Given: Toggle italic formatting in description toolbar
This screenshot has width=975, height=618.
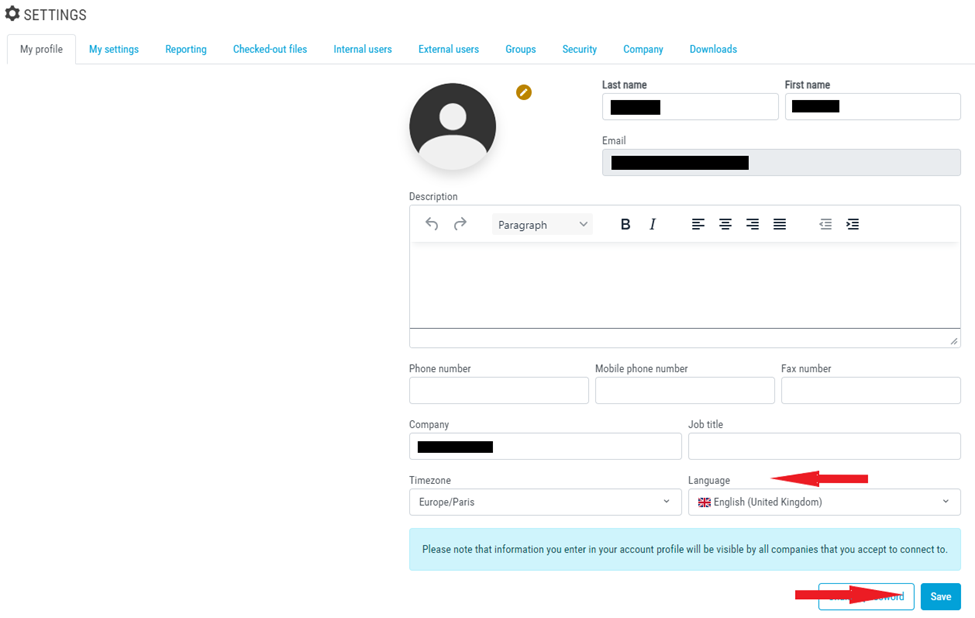Looking at the screenshot, I should 652,224.
